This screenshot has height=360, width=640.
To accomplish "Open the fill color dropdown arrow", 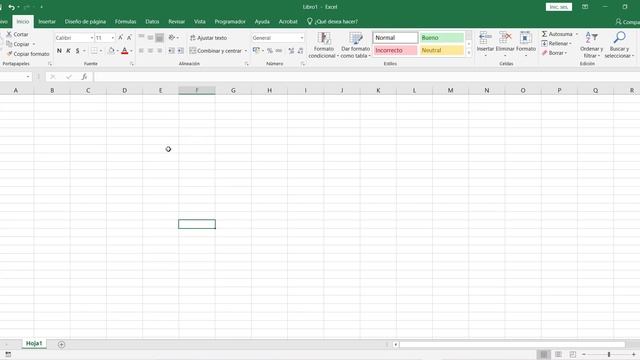I will point(118,51).
